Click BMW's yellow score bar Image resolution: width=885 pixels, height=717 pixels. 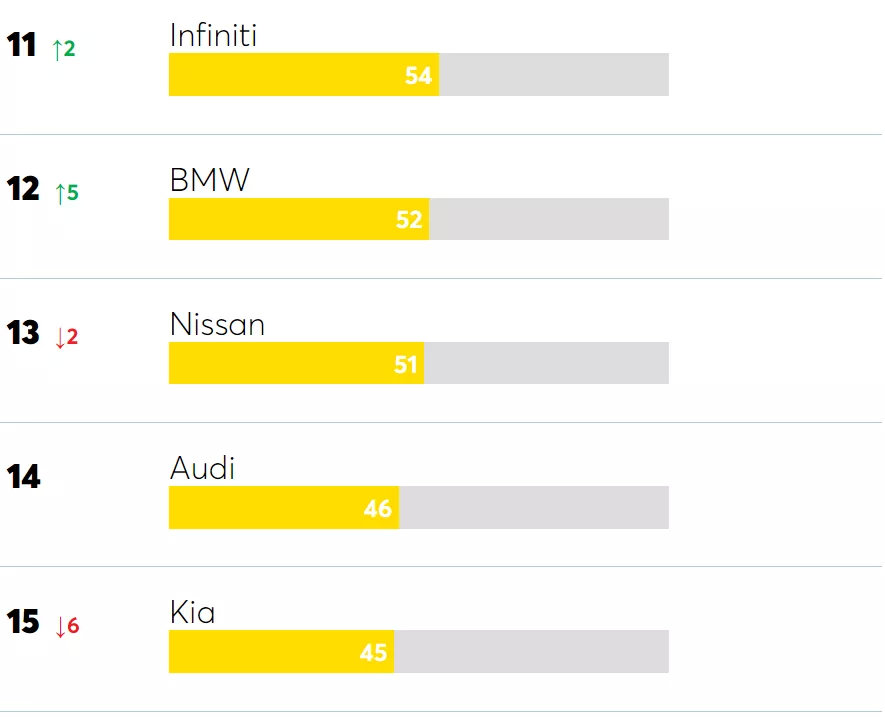[x=280, y=219]
